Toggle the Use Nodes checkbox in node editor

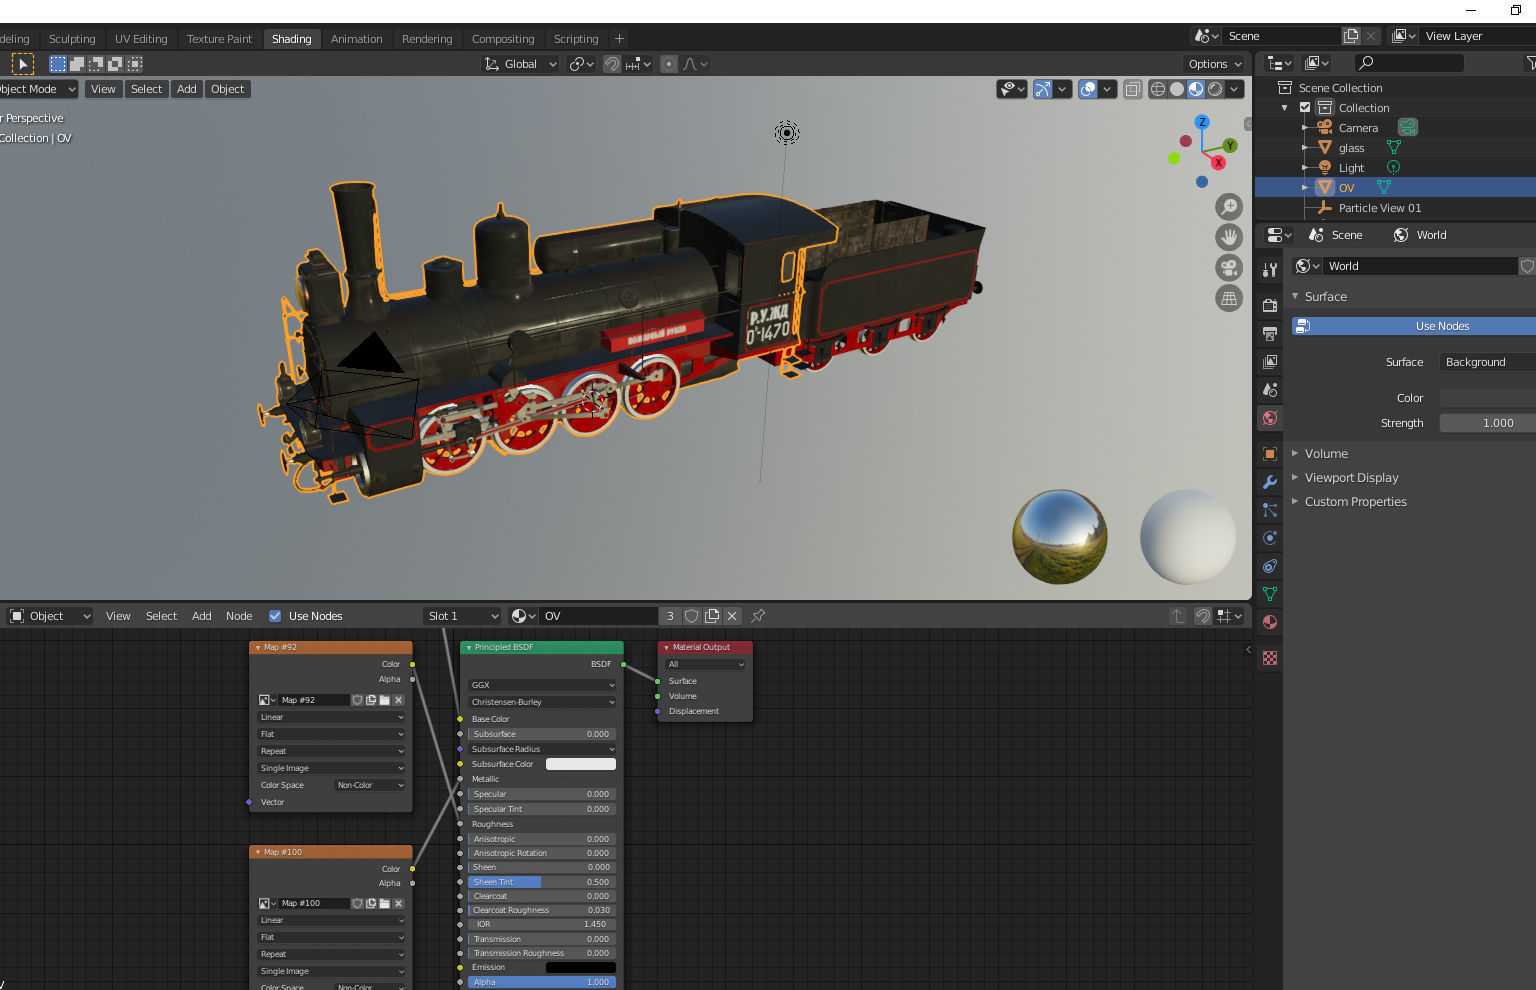click(x=275, y=616)
